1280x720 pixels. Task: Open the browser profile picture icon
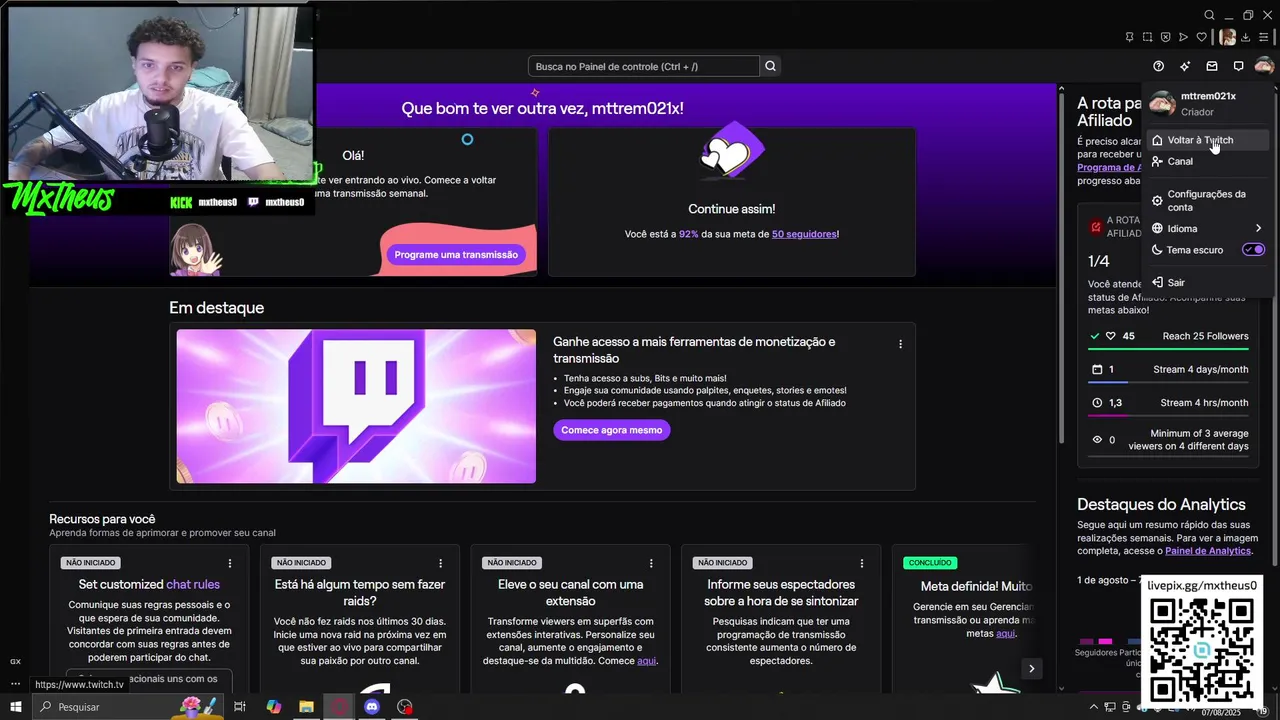point(1227,37)
